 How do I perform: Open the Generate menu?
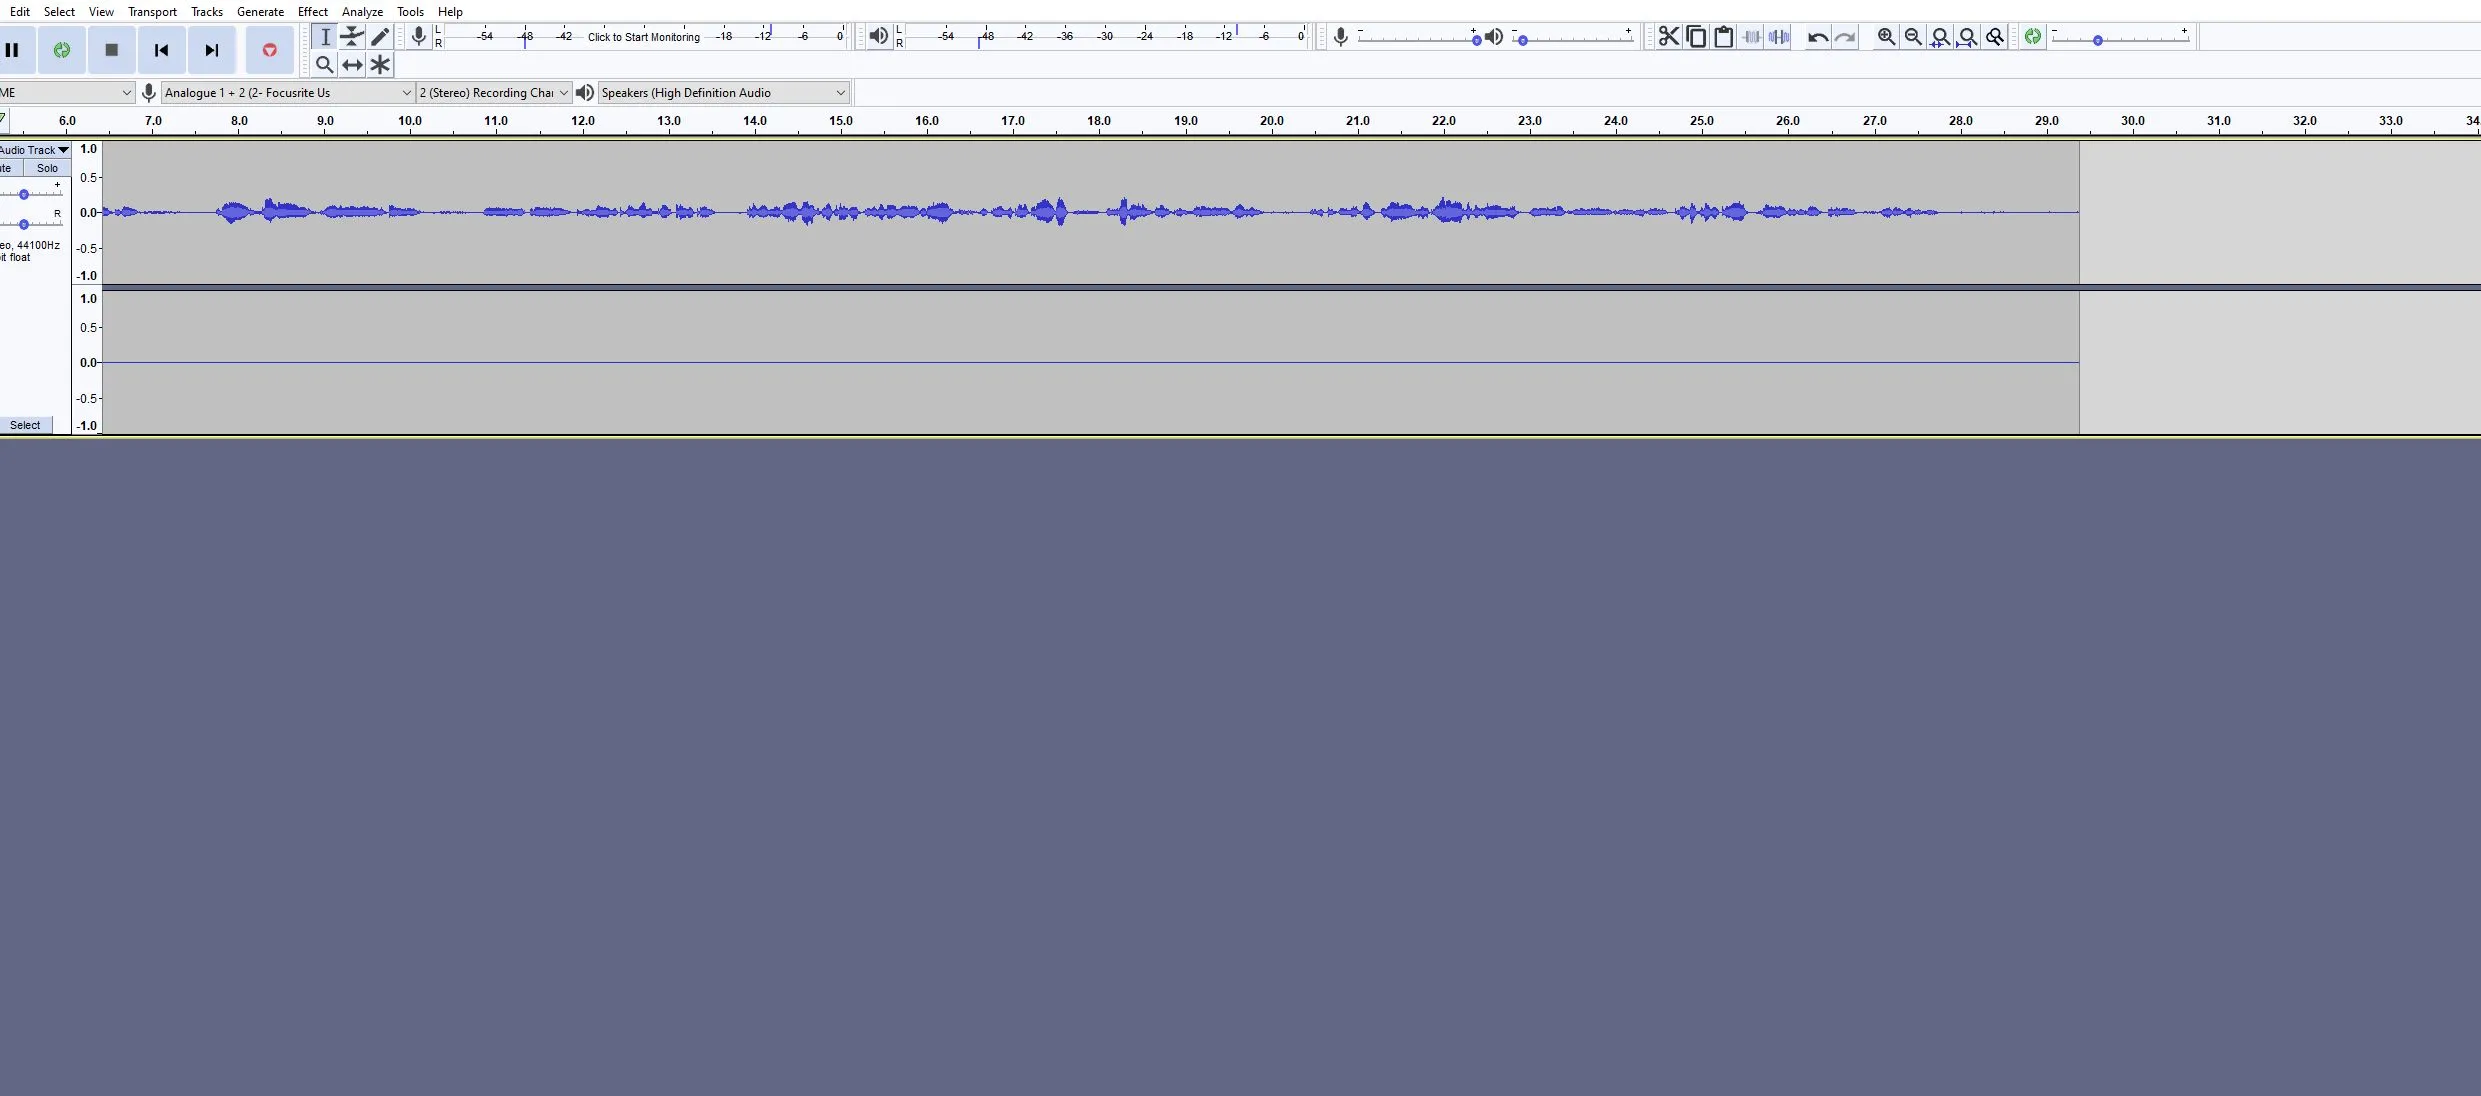260,12
